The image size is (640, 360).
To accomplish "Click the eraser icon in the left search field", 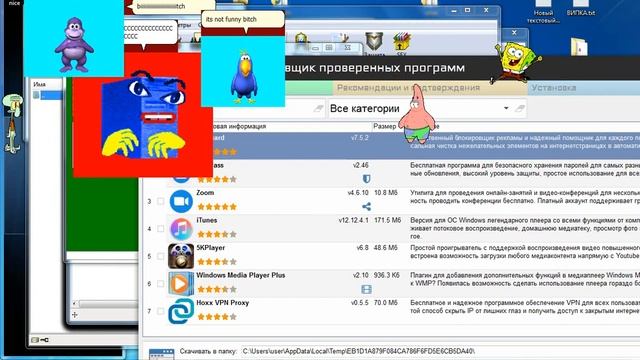I will click(x=318, y=109).
